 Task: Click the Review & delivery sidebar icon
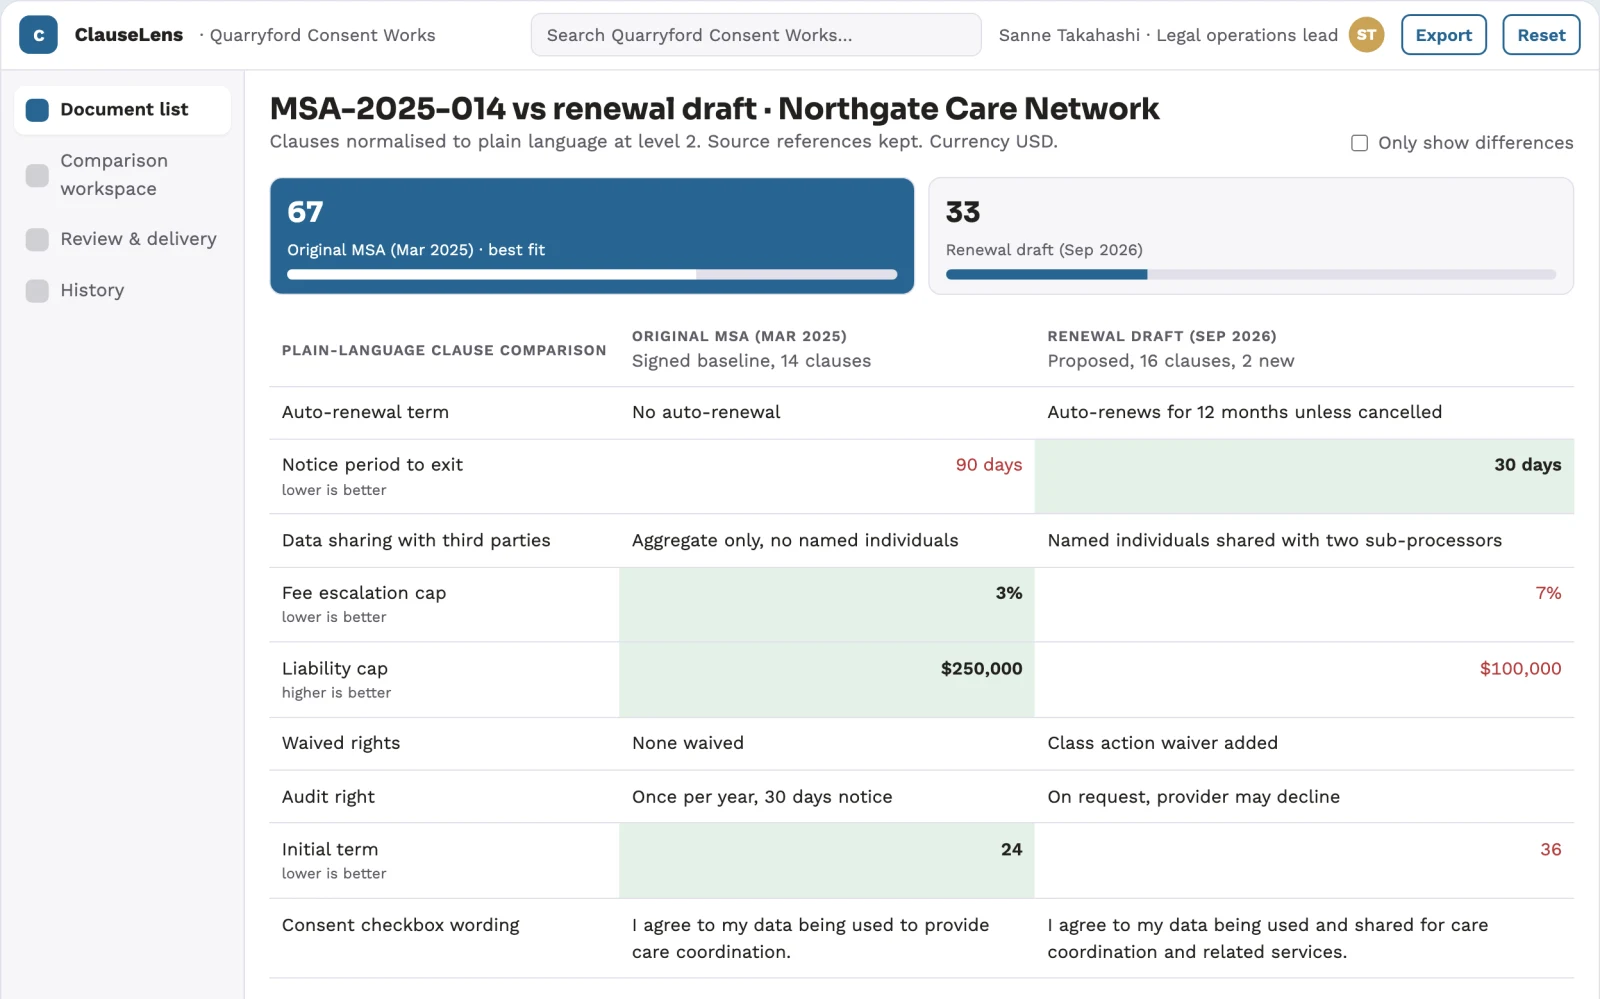[37, 239]
